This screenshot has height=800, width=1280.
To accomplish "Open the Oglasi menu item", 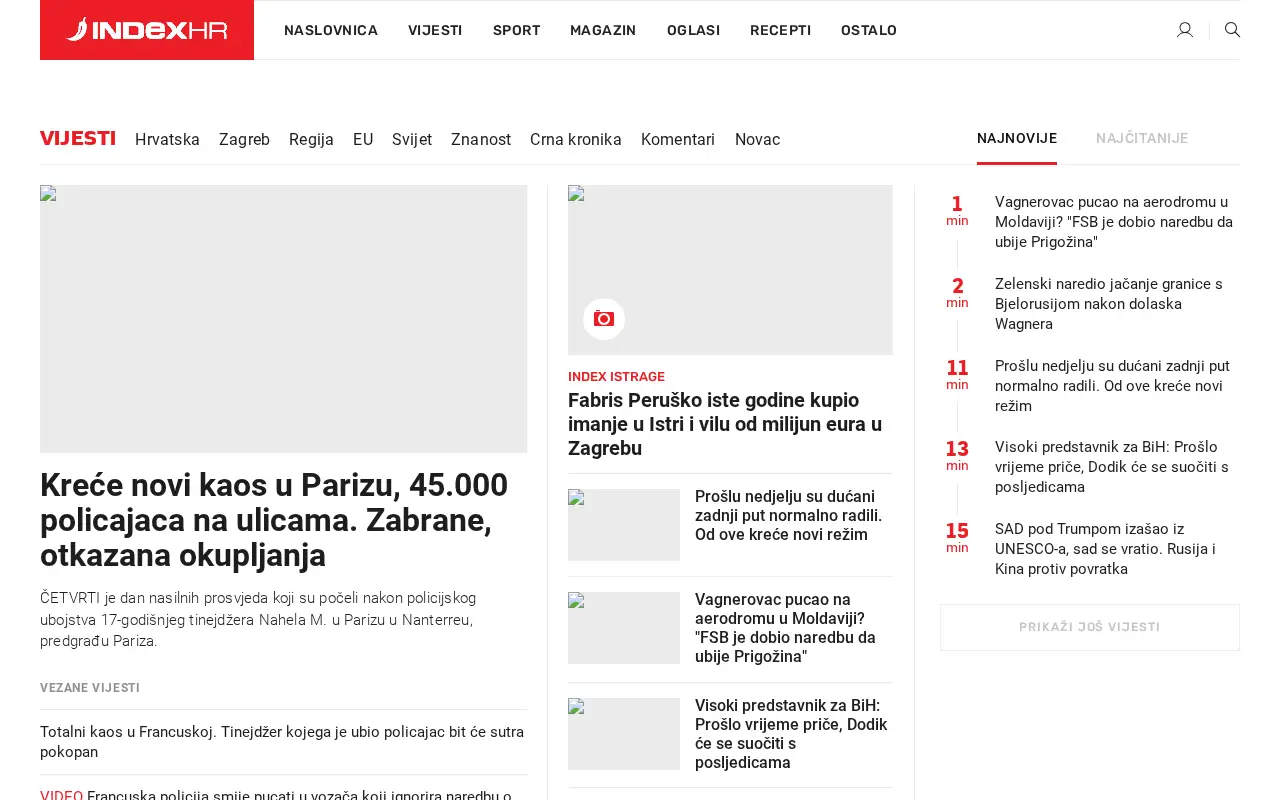I will tap(693, 30).
